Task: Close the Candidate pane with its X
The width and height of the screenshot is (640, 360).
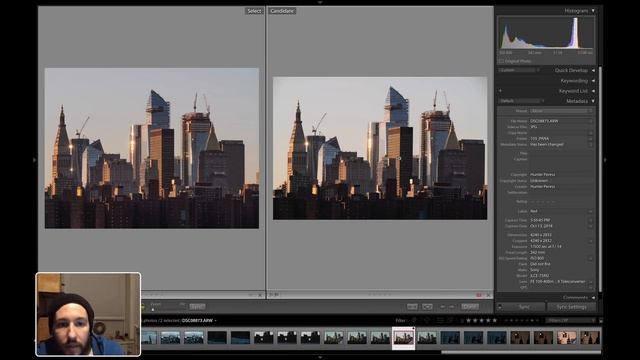Action: [x=488, y=295]
